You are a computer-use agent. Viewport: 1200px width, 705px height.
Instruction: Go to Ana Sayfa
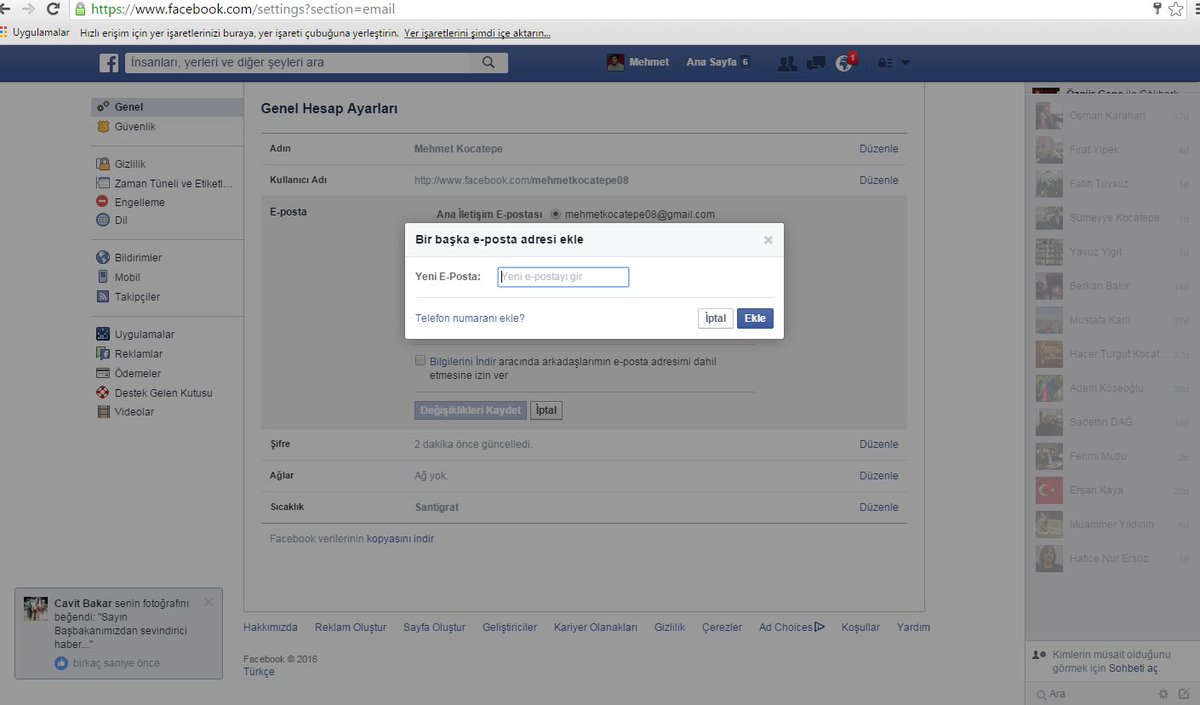711,62
